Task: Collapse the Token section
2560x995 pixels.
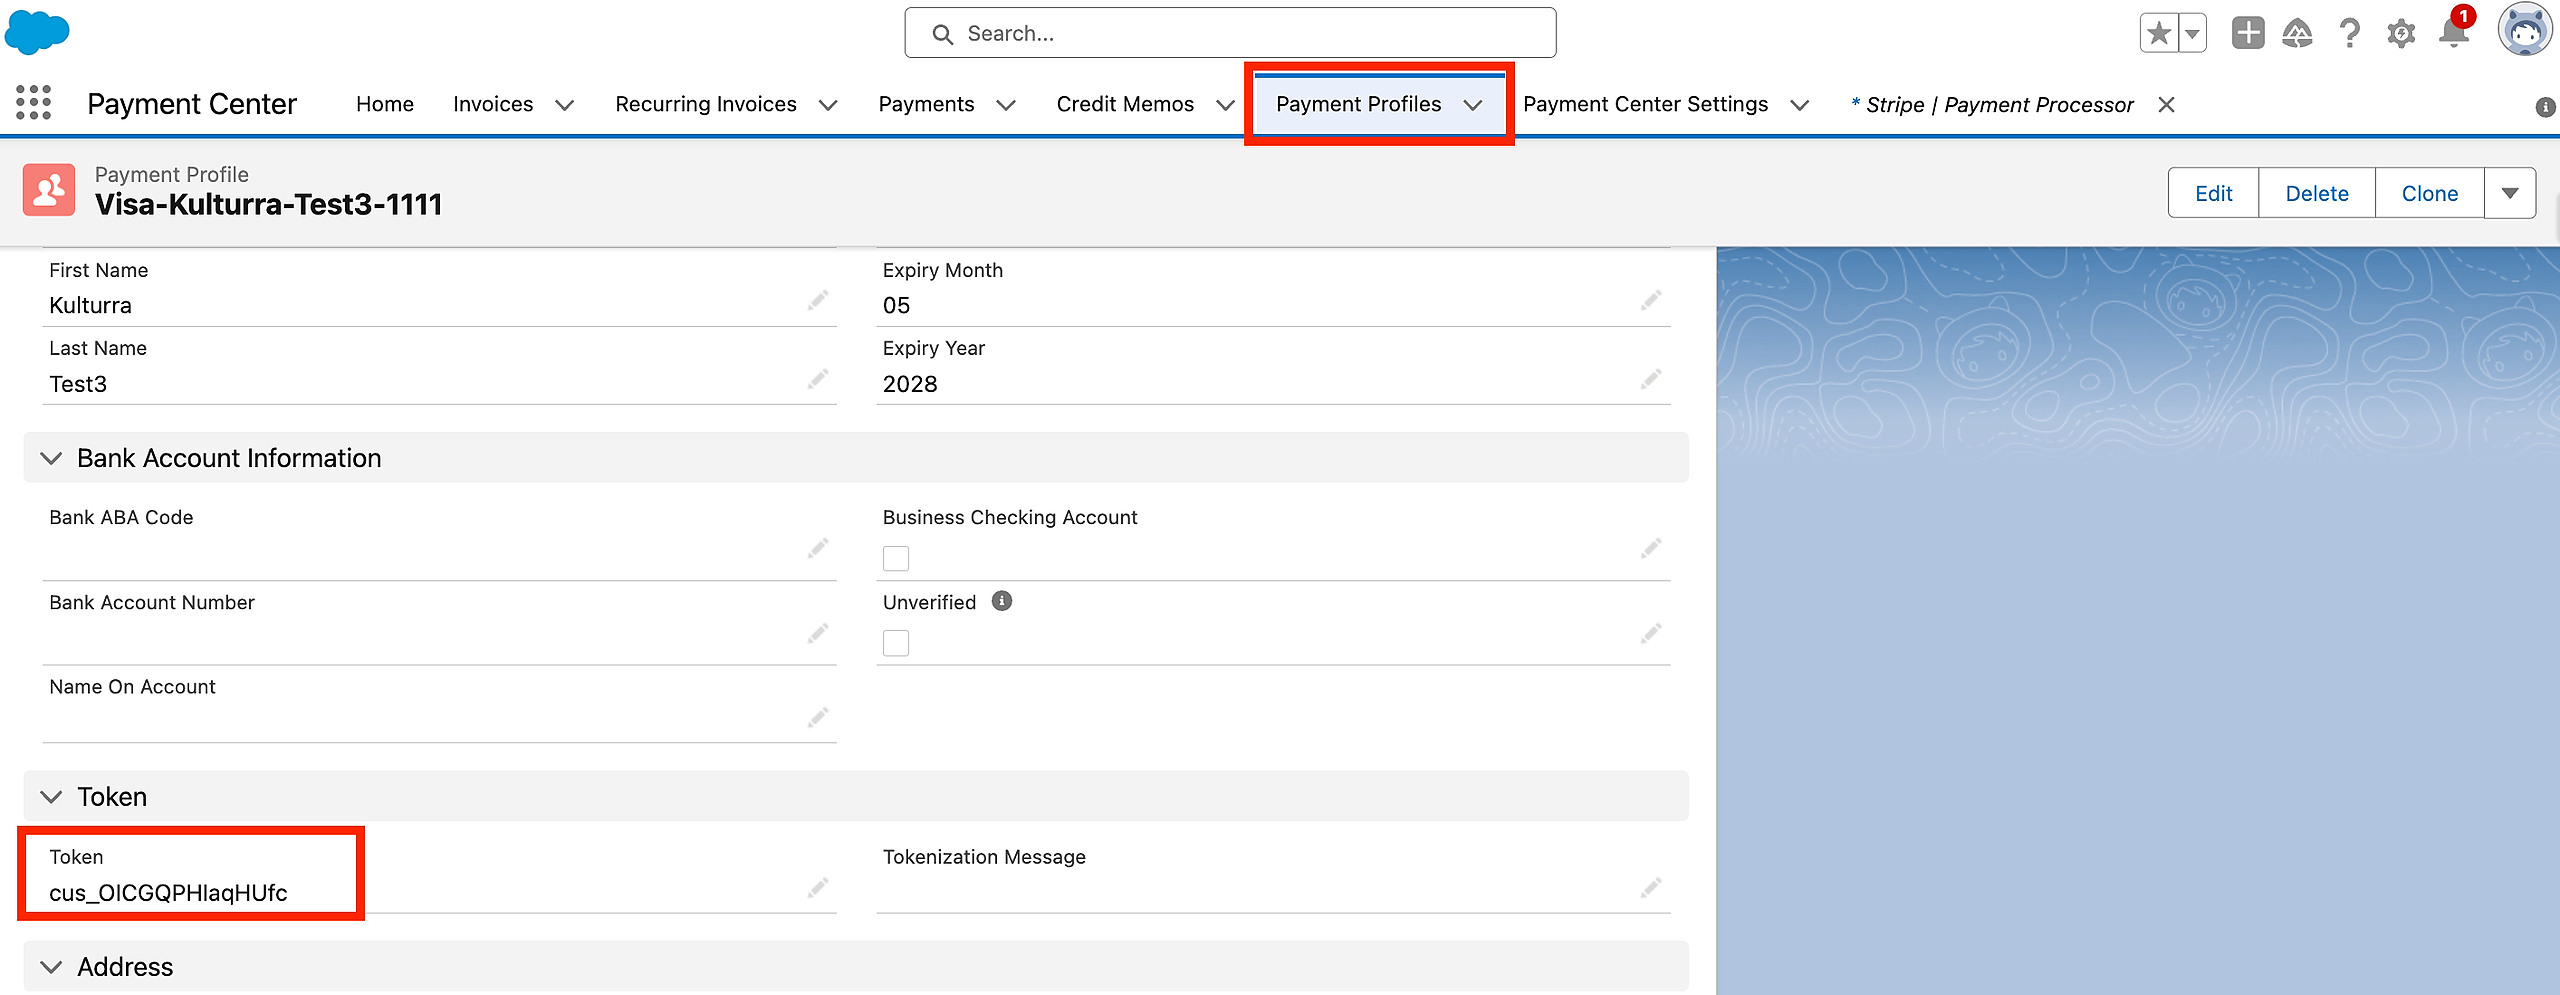Action: [x=51, y=797]
